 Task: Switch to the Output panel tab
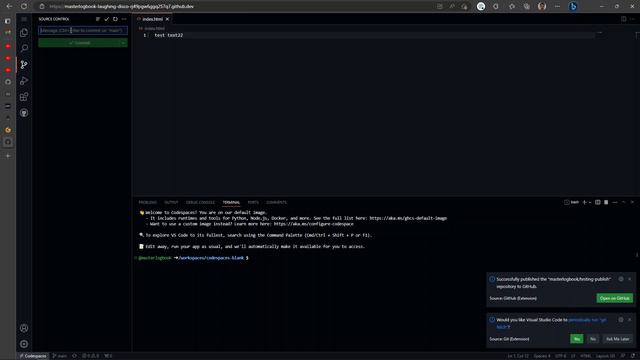[x=171, y=202]
